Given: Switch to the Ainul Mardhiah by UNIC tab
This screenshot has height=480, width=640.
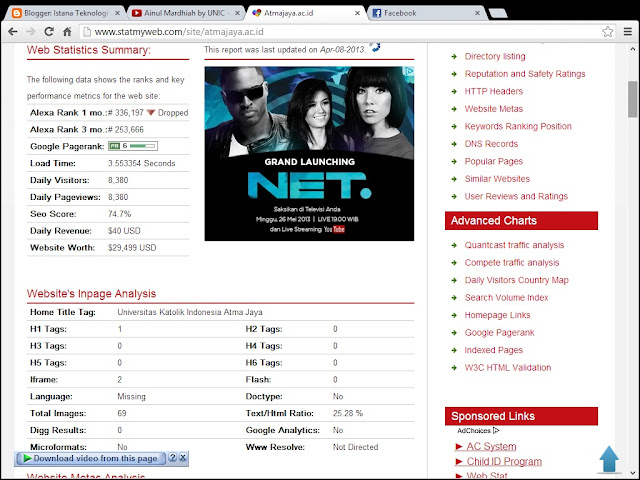Looking at the screenshot, I should pos(185,13).
